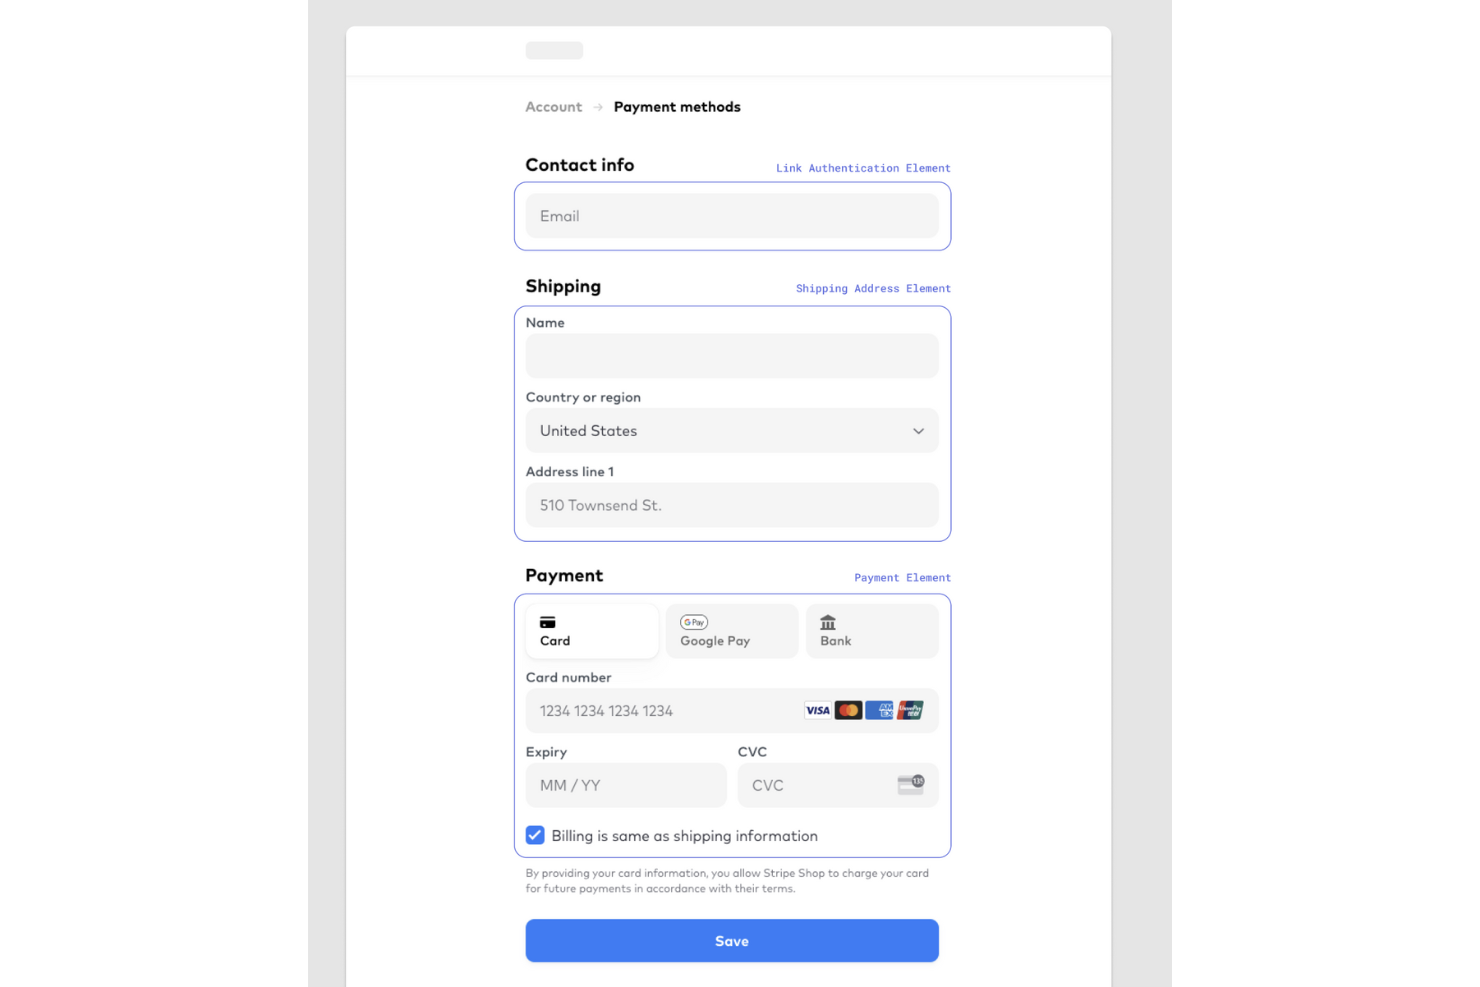The height and width of the screenshot is (987, 1480).
Task: Uncheck billing is same as shipping information
Action: point(535,835)
